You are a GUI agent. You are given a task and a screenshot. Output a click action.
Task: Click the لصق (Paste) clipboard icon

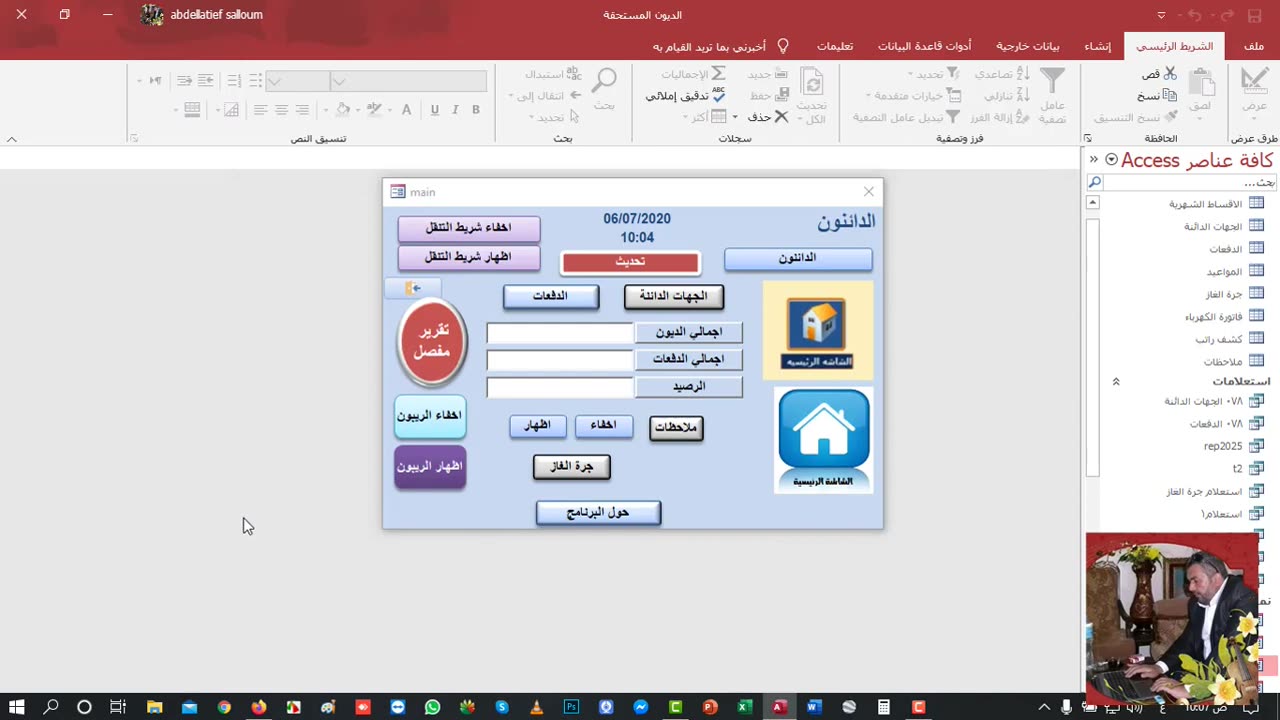click(x=1201, y=83)
